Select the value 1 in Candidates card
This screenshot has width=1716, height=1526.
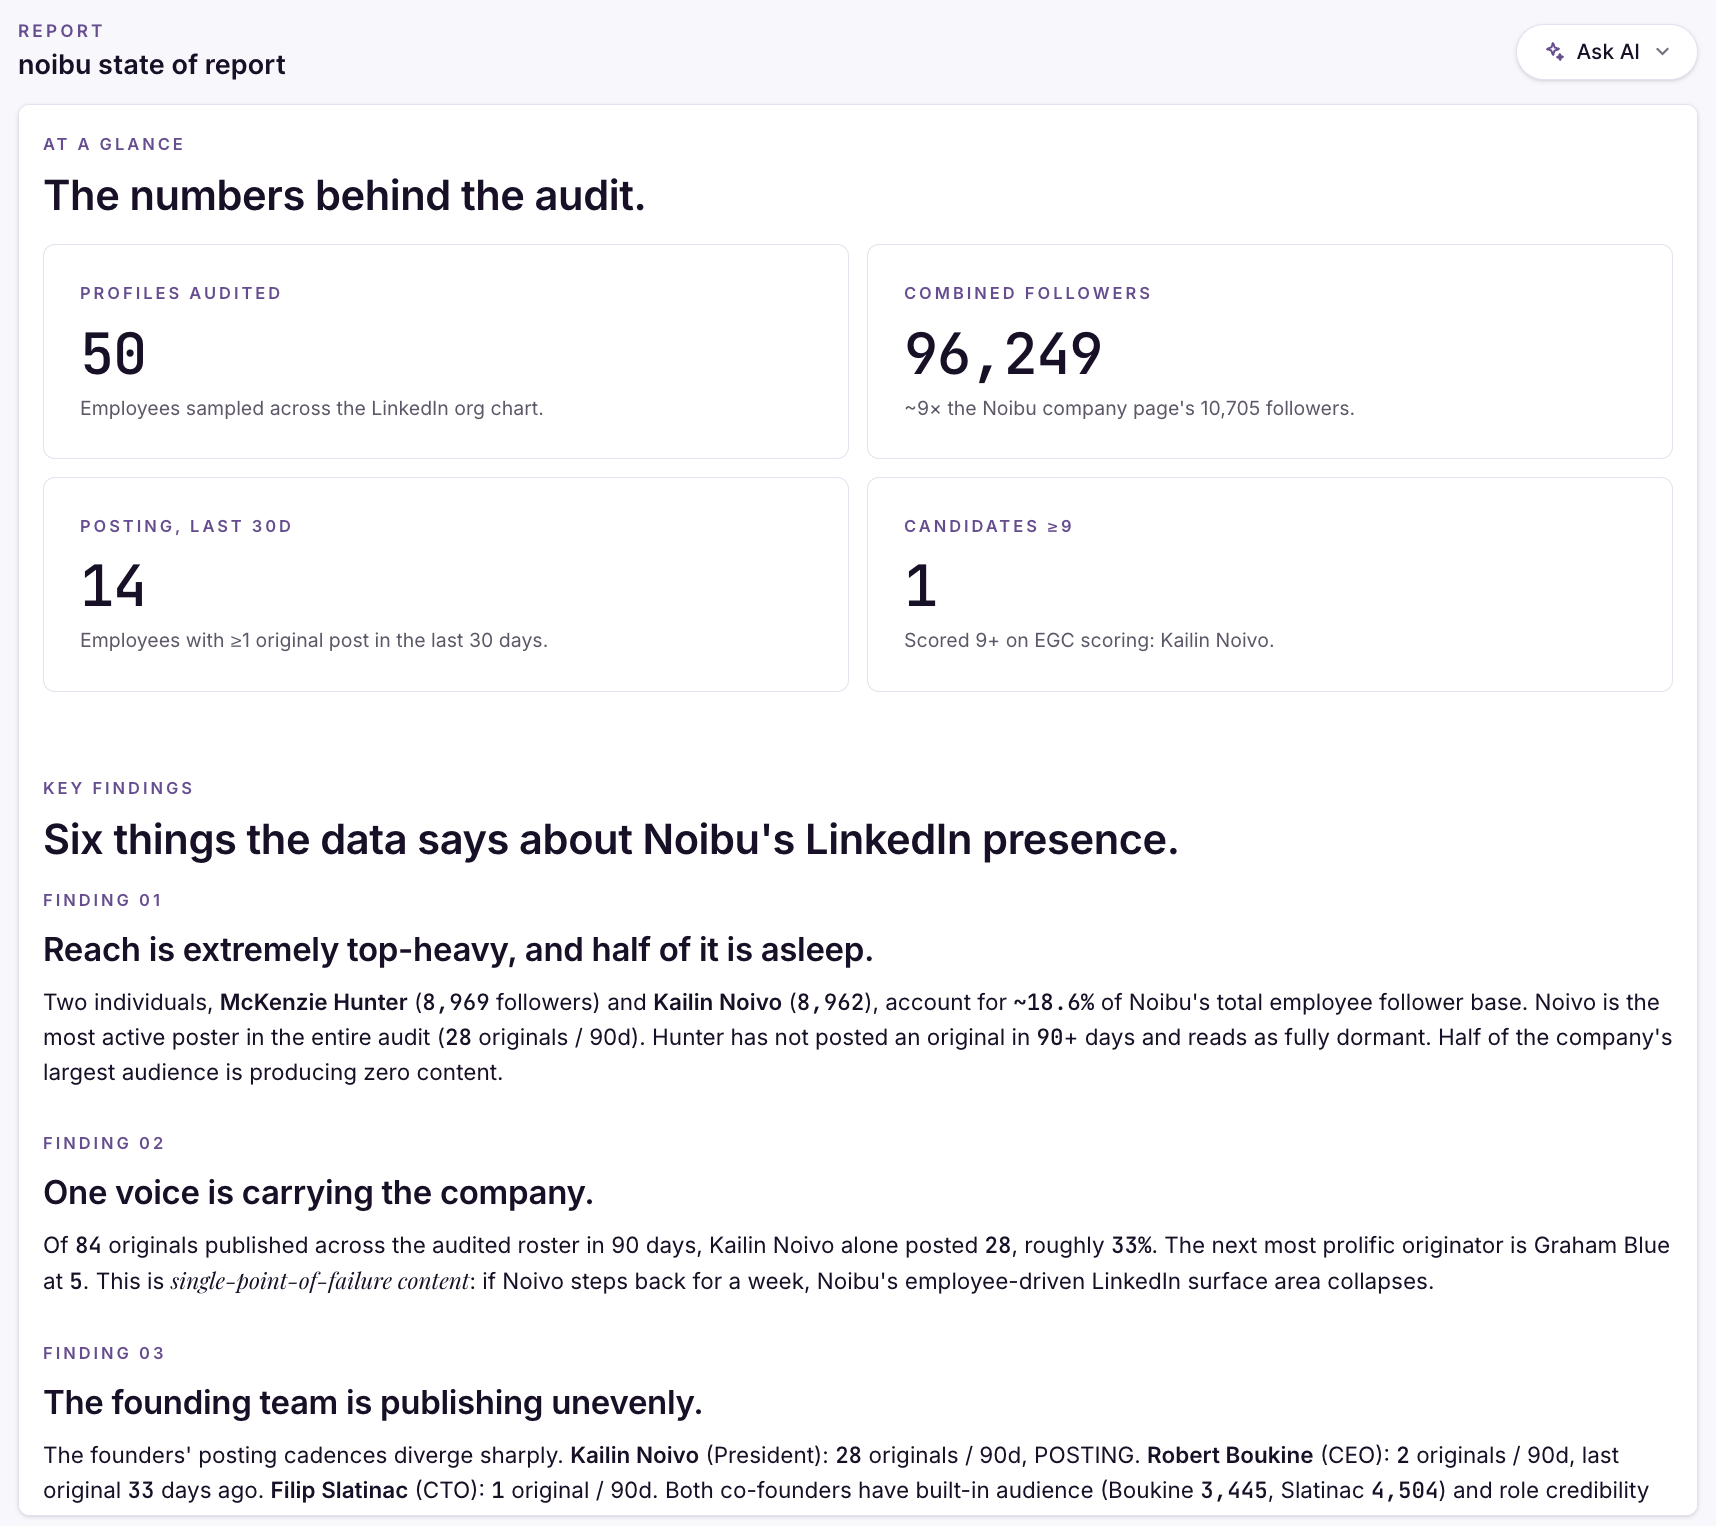[921, 586]
